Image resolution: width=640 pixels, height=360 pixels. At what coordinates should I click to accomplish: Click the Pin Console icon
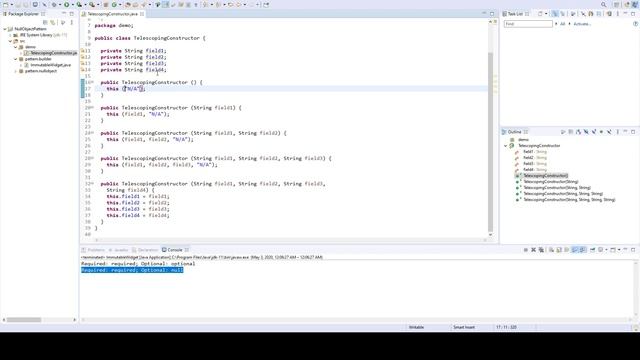[x=592, y=250]
